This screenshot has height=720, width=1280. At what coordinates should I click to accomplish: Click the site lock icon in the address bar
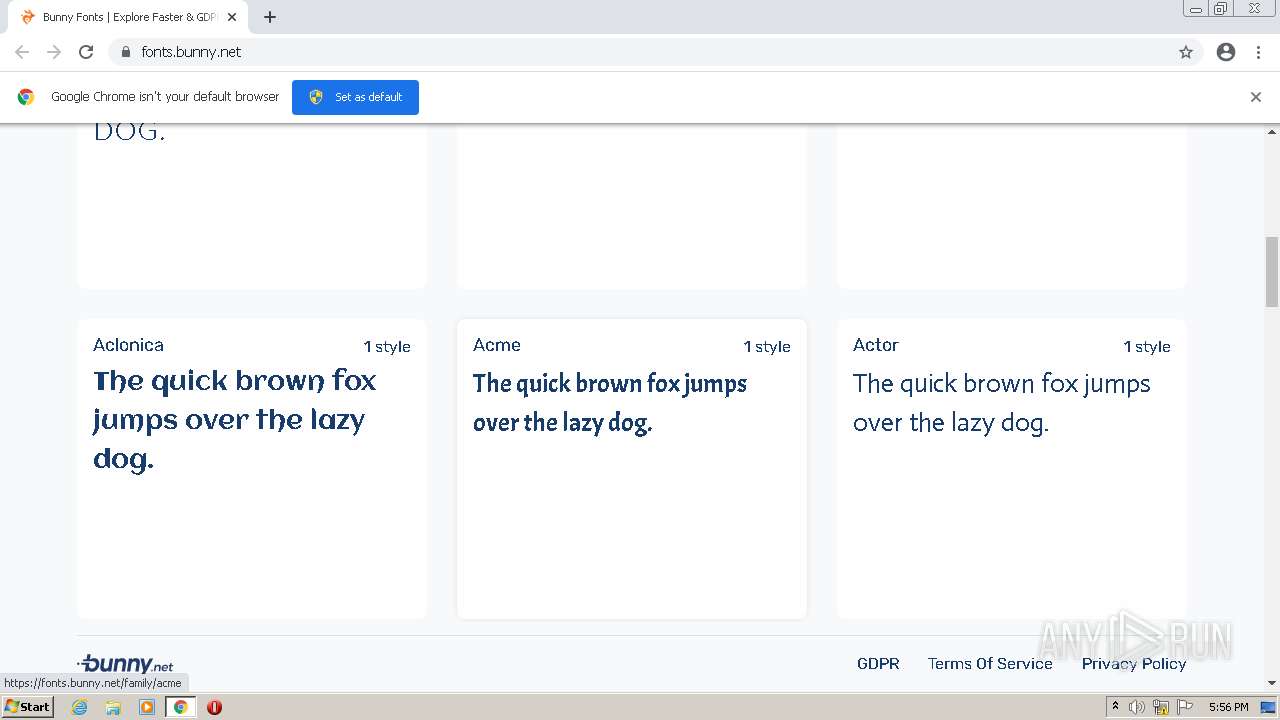[125, 52]
